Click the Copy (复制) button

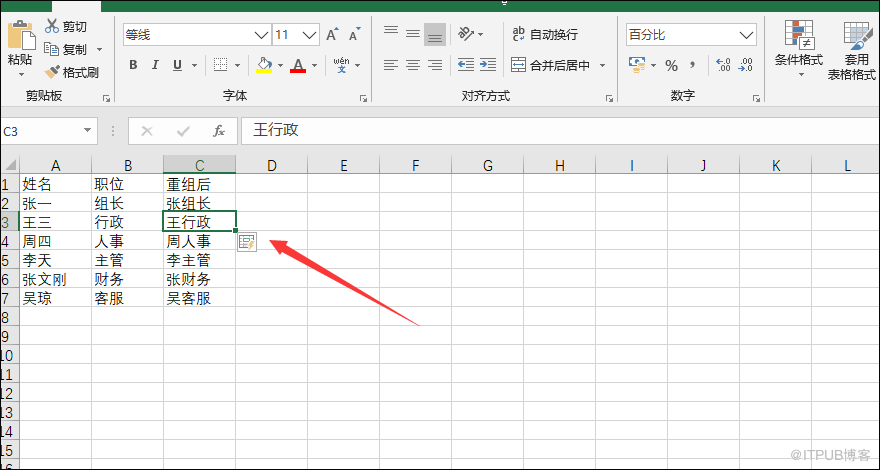click(66, 49)
